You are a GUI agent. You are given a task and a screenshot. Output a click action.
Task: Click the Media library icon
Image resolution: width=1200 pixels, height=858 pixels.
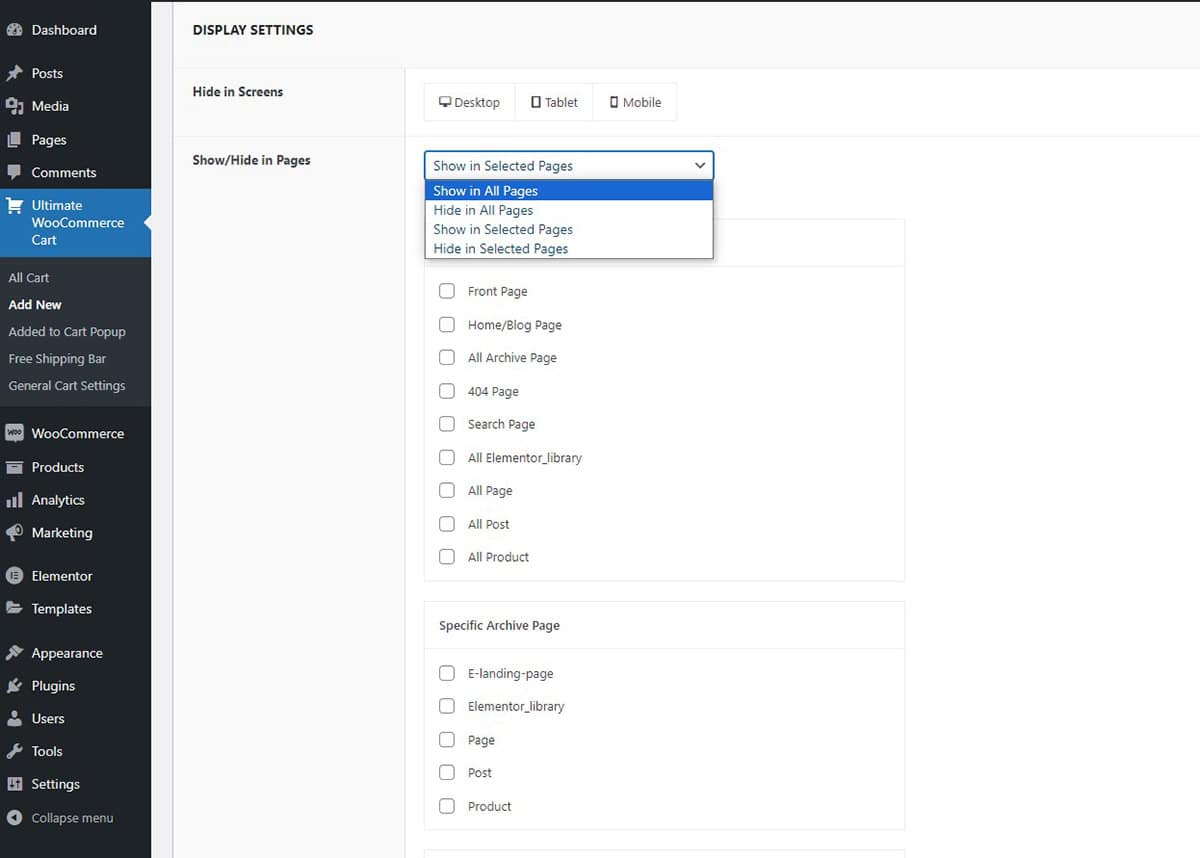14,106
